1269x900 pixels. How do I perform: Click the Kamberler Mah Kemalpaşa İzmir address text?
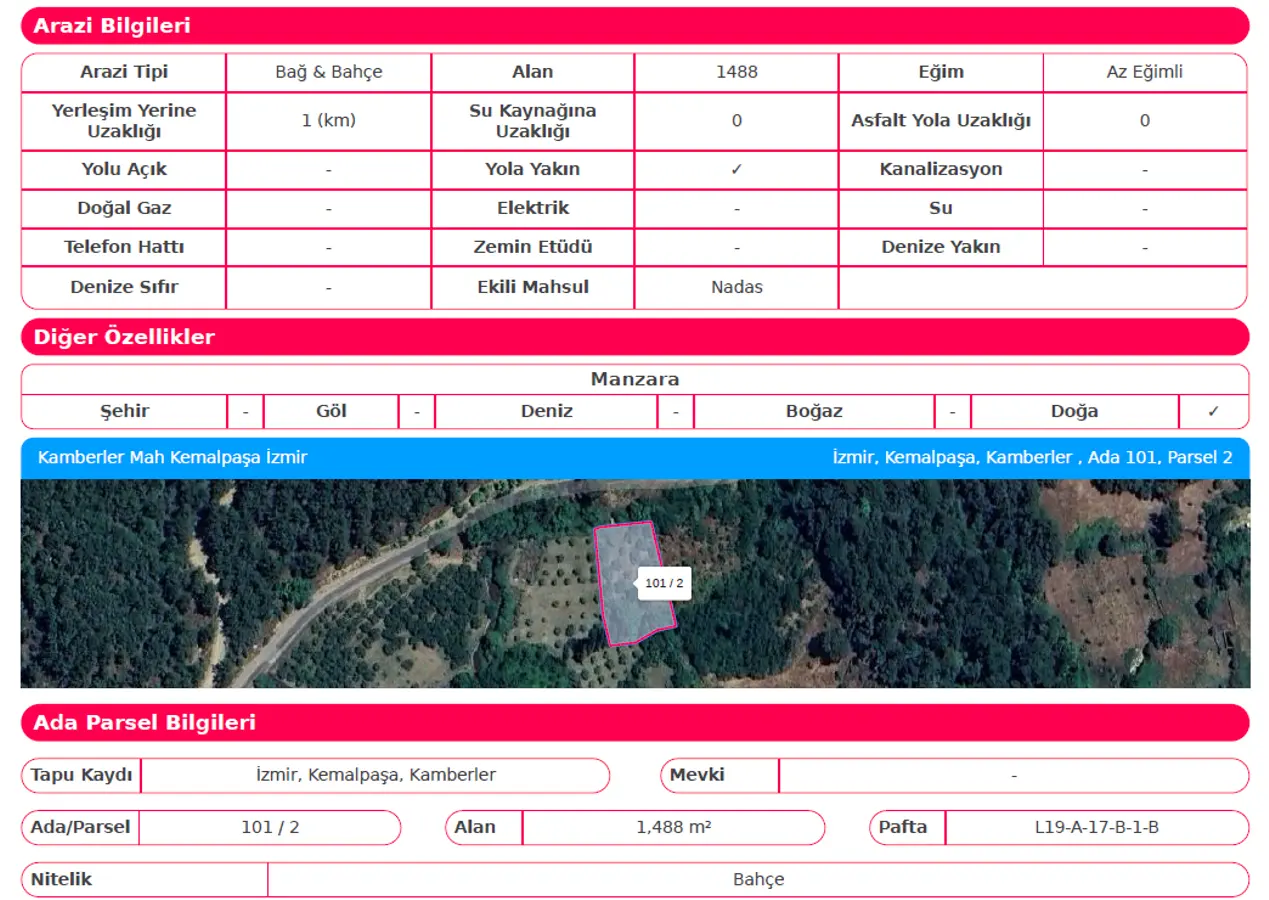click(172, 458)
